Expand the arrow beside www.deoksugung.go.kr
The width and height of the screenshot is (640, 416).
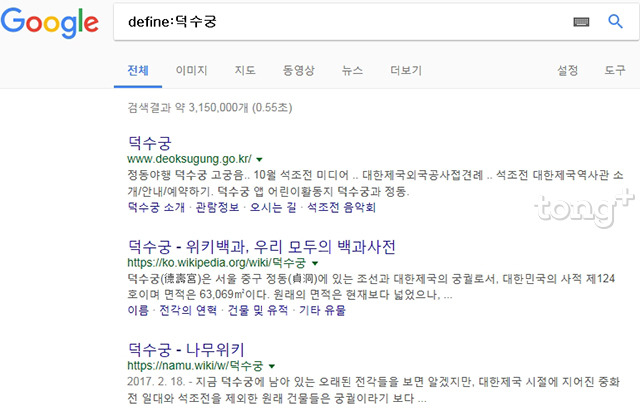click(259, 159)
